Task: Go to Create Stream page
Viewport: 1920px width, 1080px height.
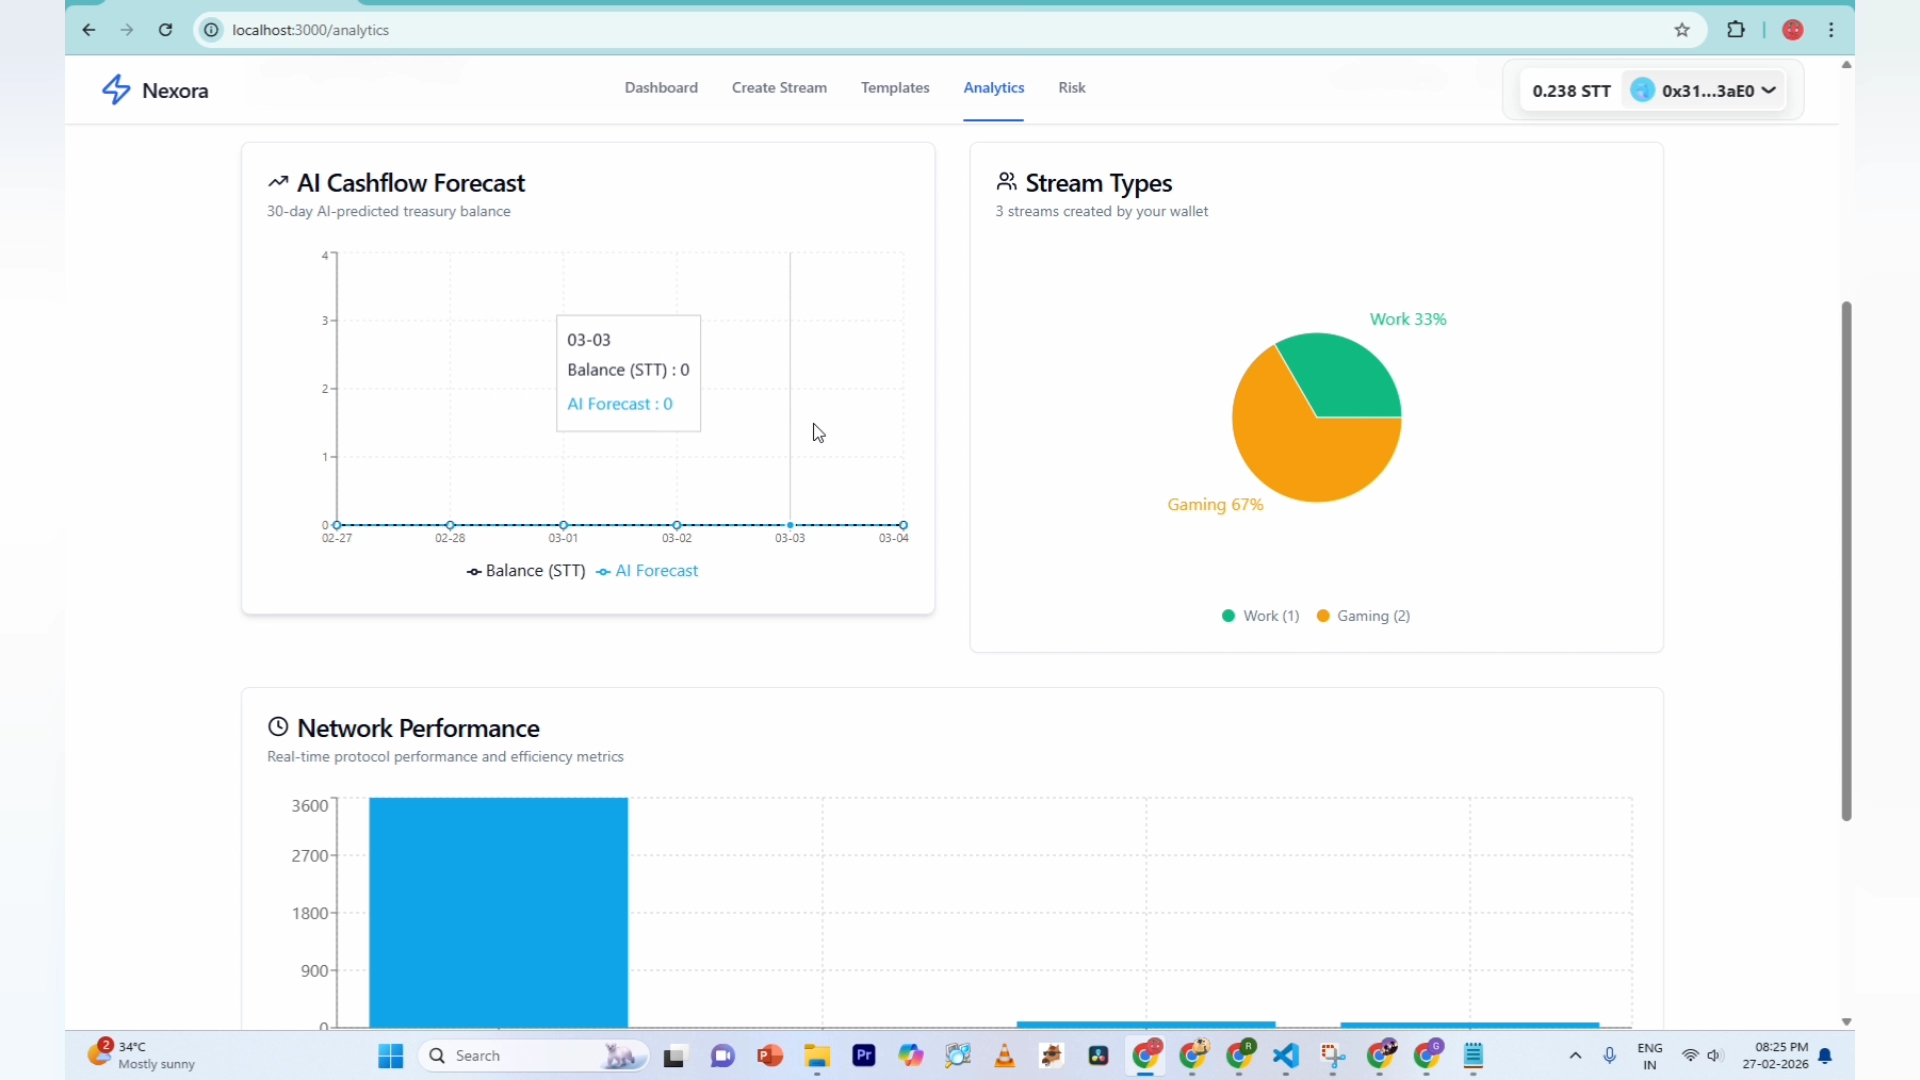Action: [779, 88]
